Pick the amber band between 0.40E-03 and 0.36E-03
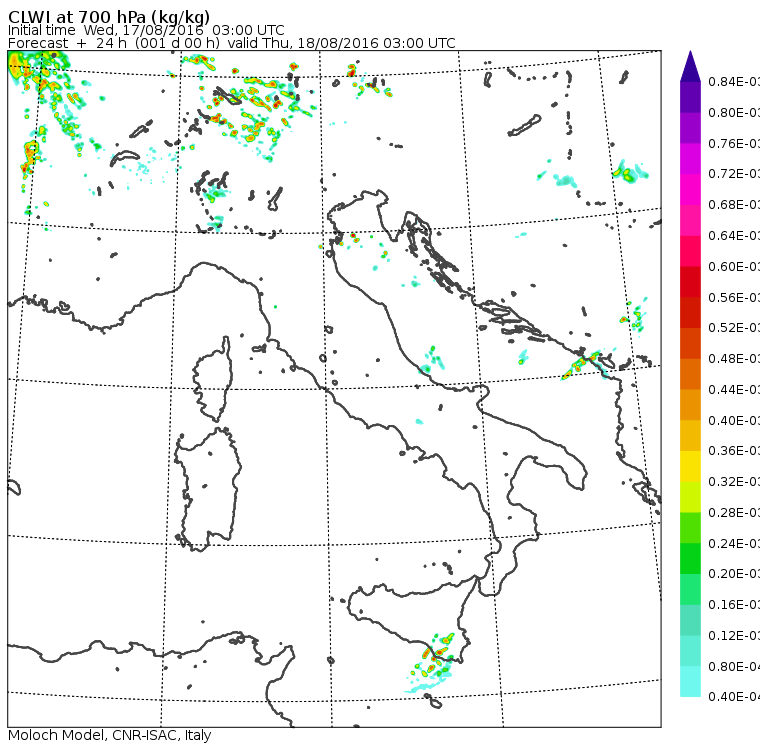The height and width of the screenshot is (749, 760). tap(690, 436)
